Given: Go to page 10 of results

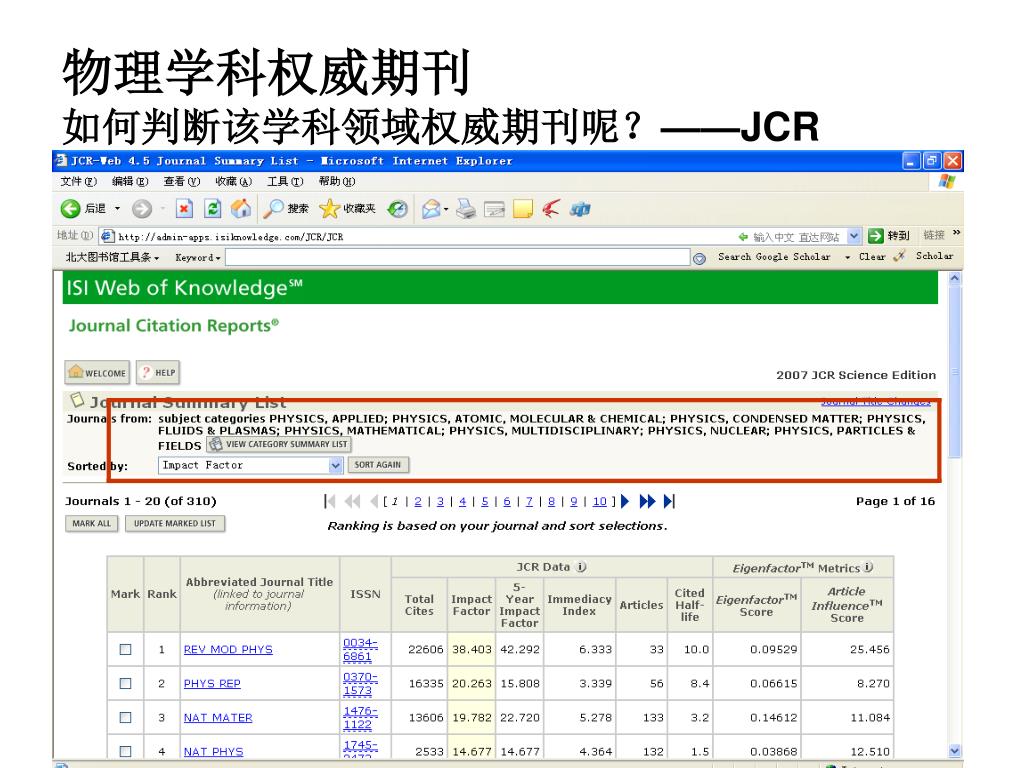Looking at the screenshot, I should tap(600, 502).
